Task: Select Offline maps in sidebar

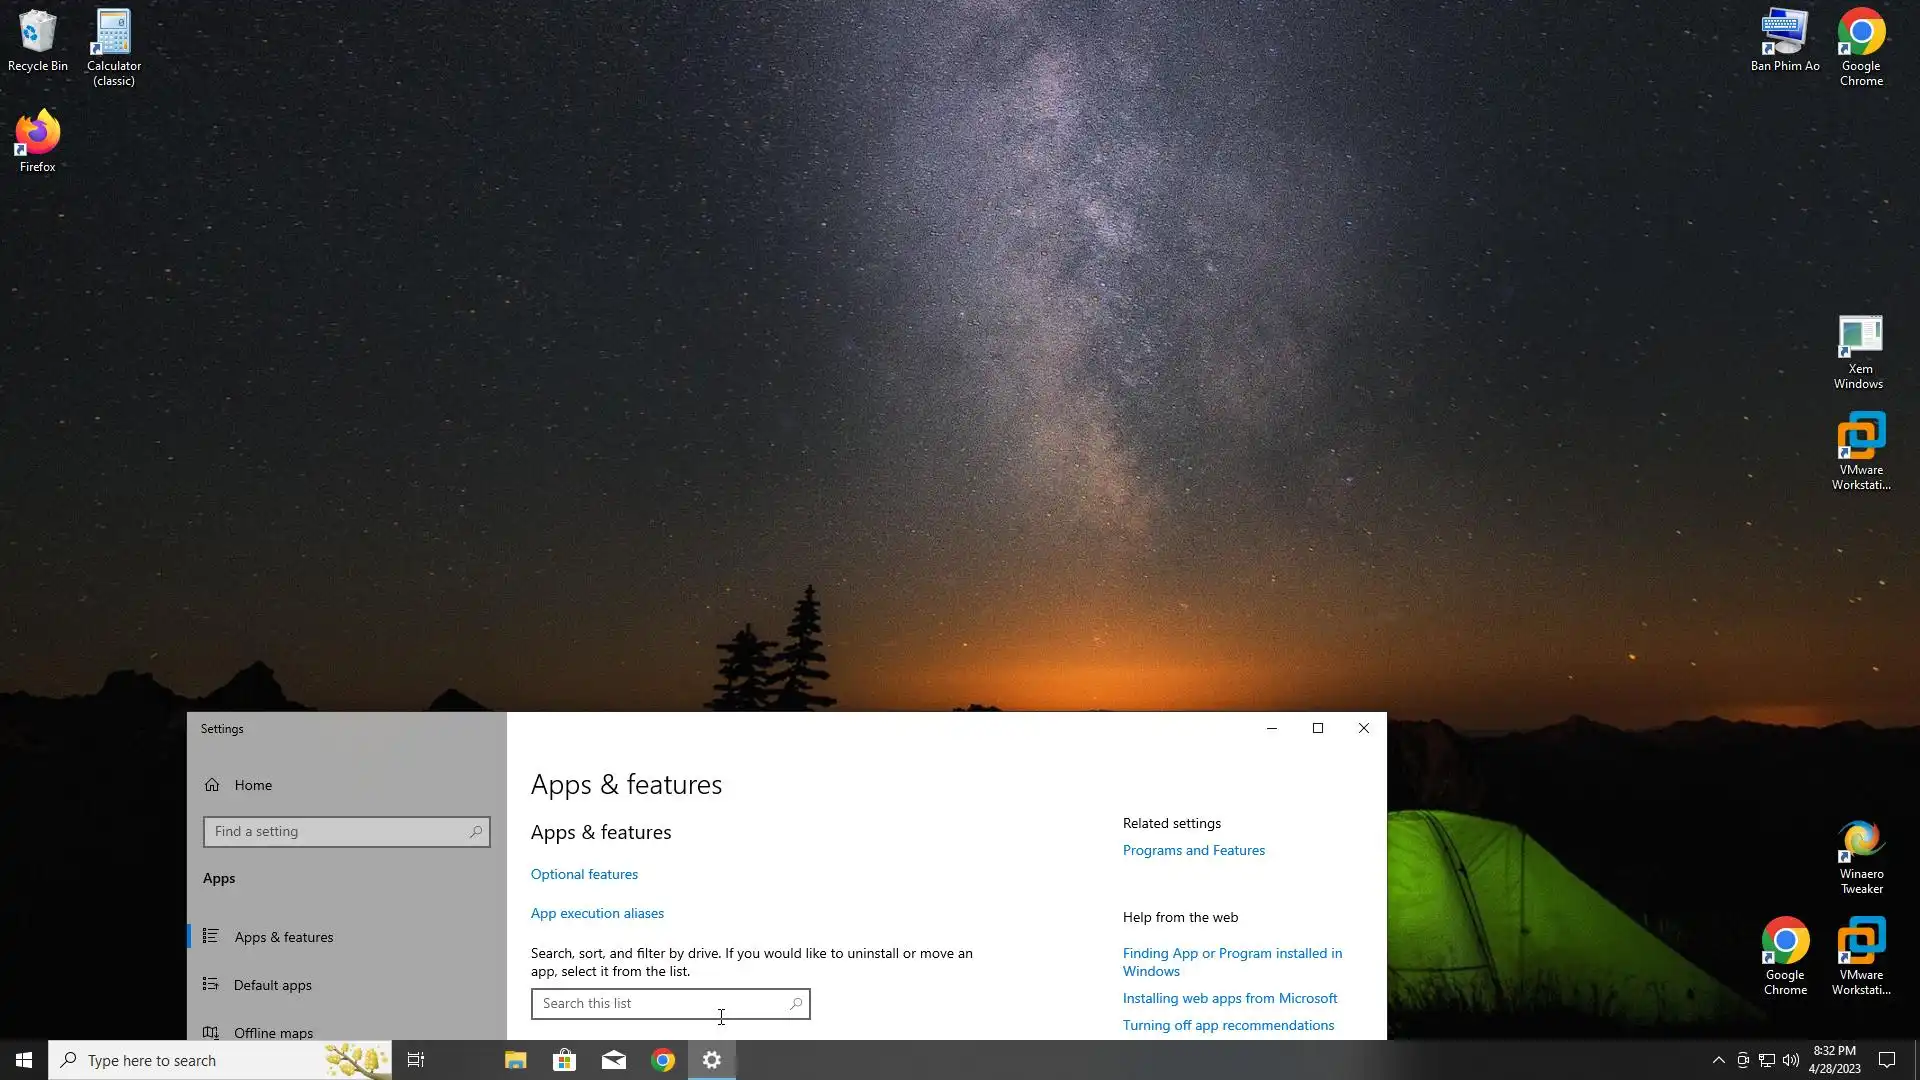Action: [273, 1032]
